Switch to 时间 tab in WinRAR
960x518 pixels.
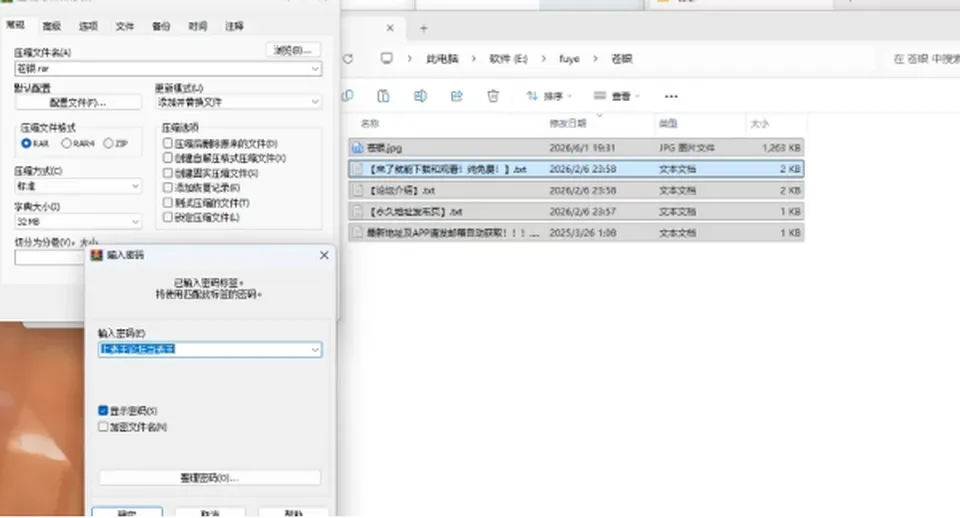coord(197,26)
